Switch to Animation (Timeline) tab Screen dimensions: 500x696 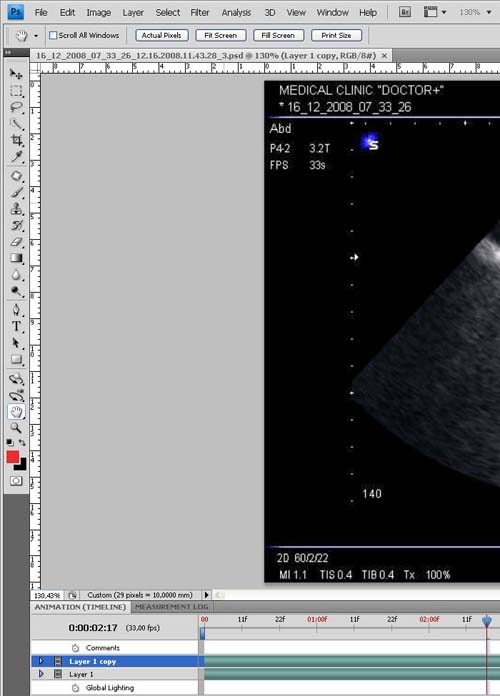(80, 607)
